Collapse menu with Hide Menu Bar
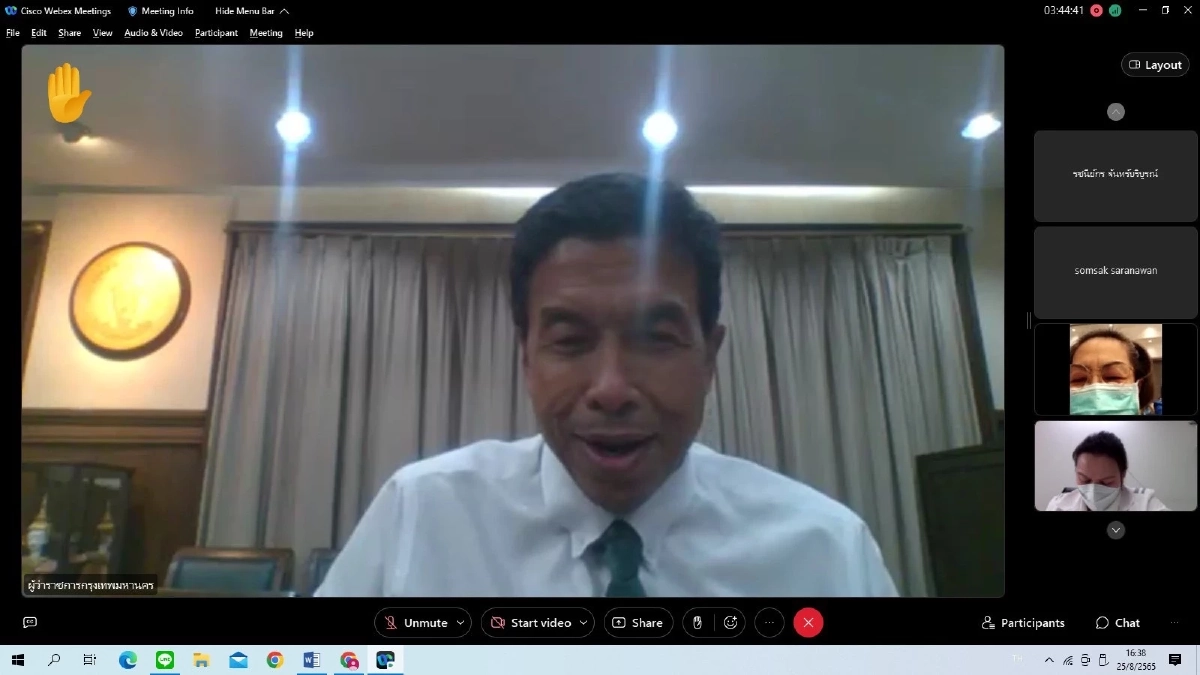The width and height of the screenshot is (1200, 675). [x=252, y=11]
